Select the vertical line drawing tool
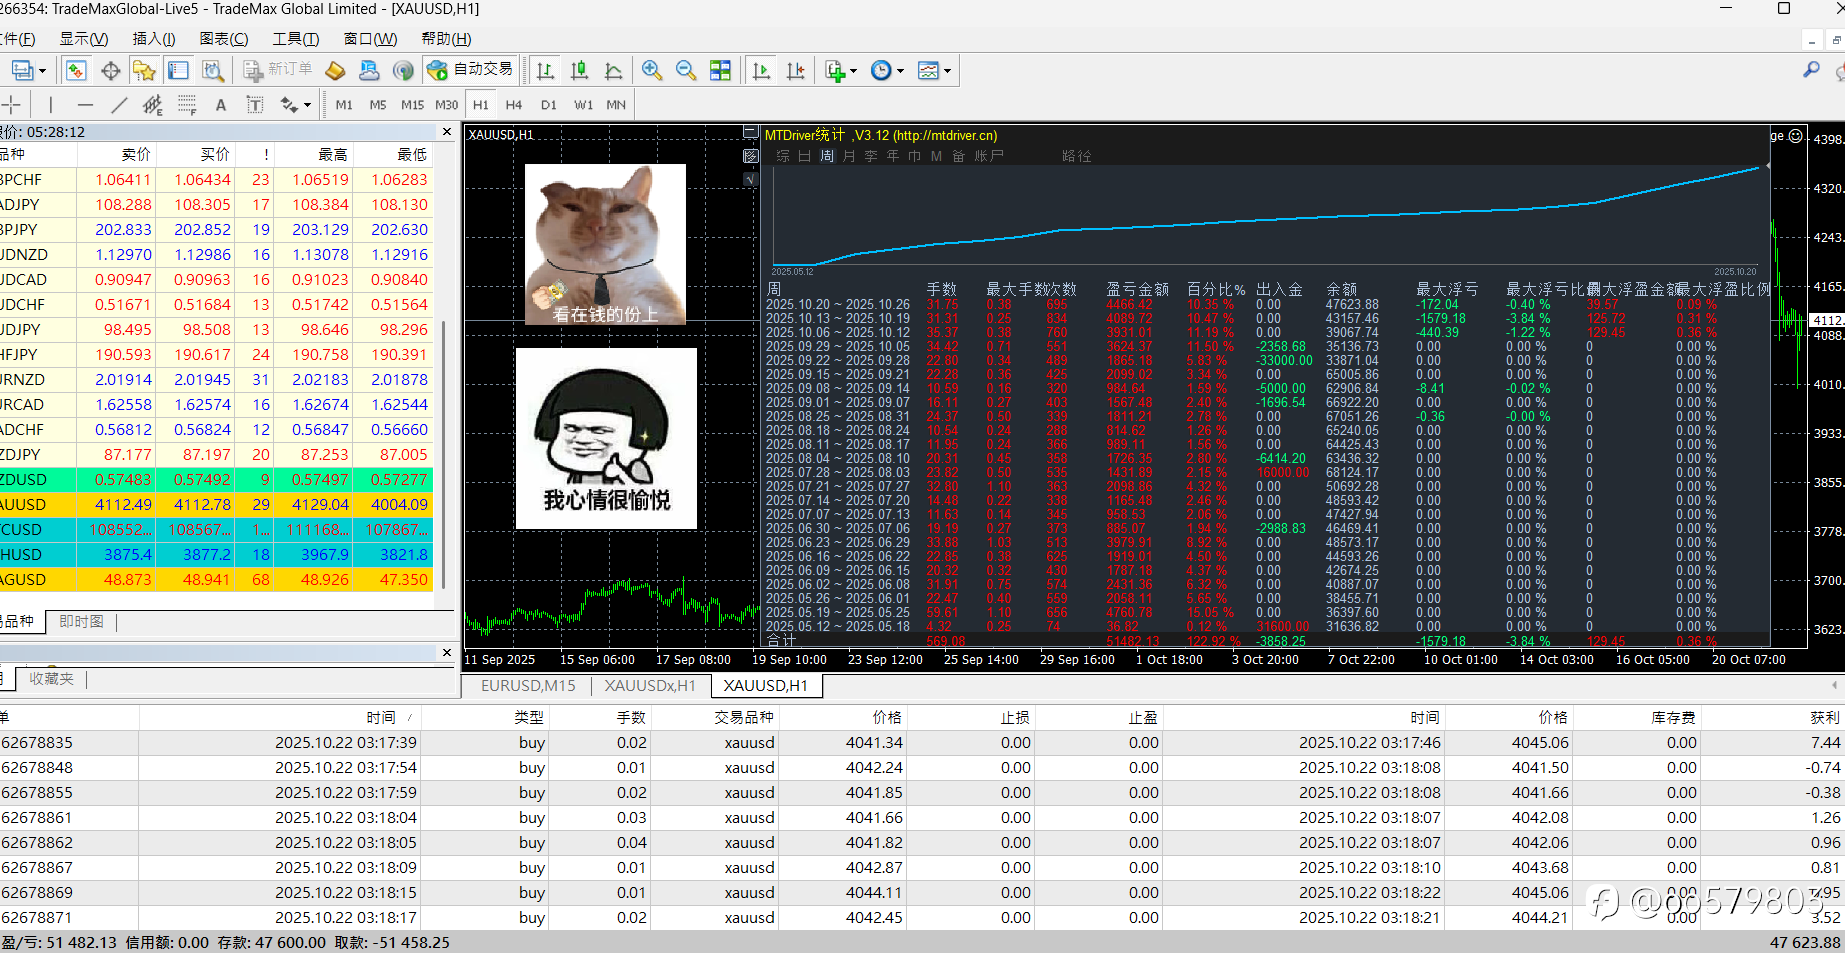Viewport: 1845px width, 953px height. [50, 105]
